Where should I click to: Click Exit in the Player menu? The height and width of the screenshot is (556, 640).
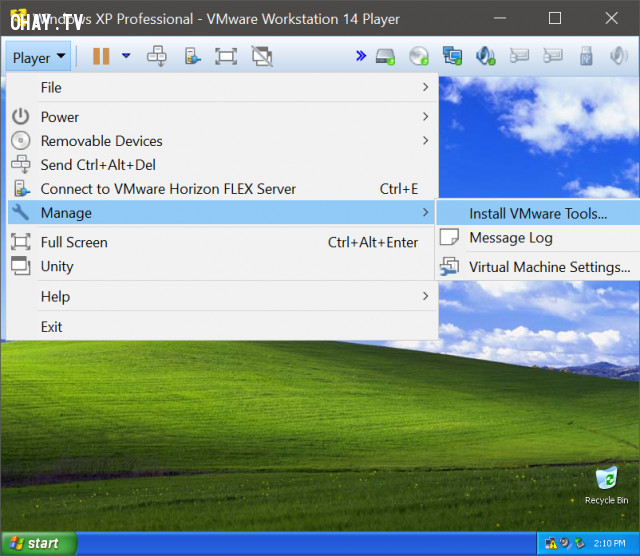(222, 327)
